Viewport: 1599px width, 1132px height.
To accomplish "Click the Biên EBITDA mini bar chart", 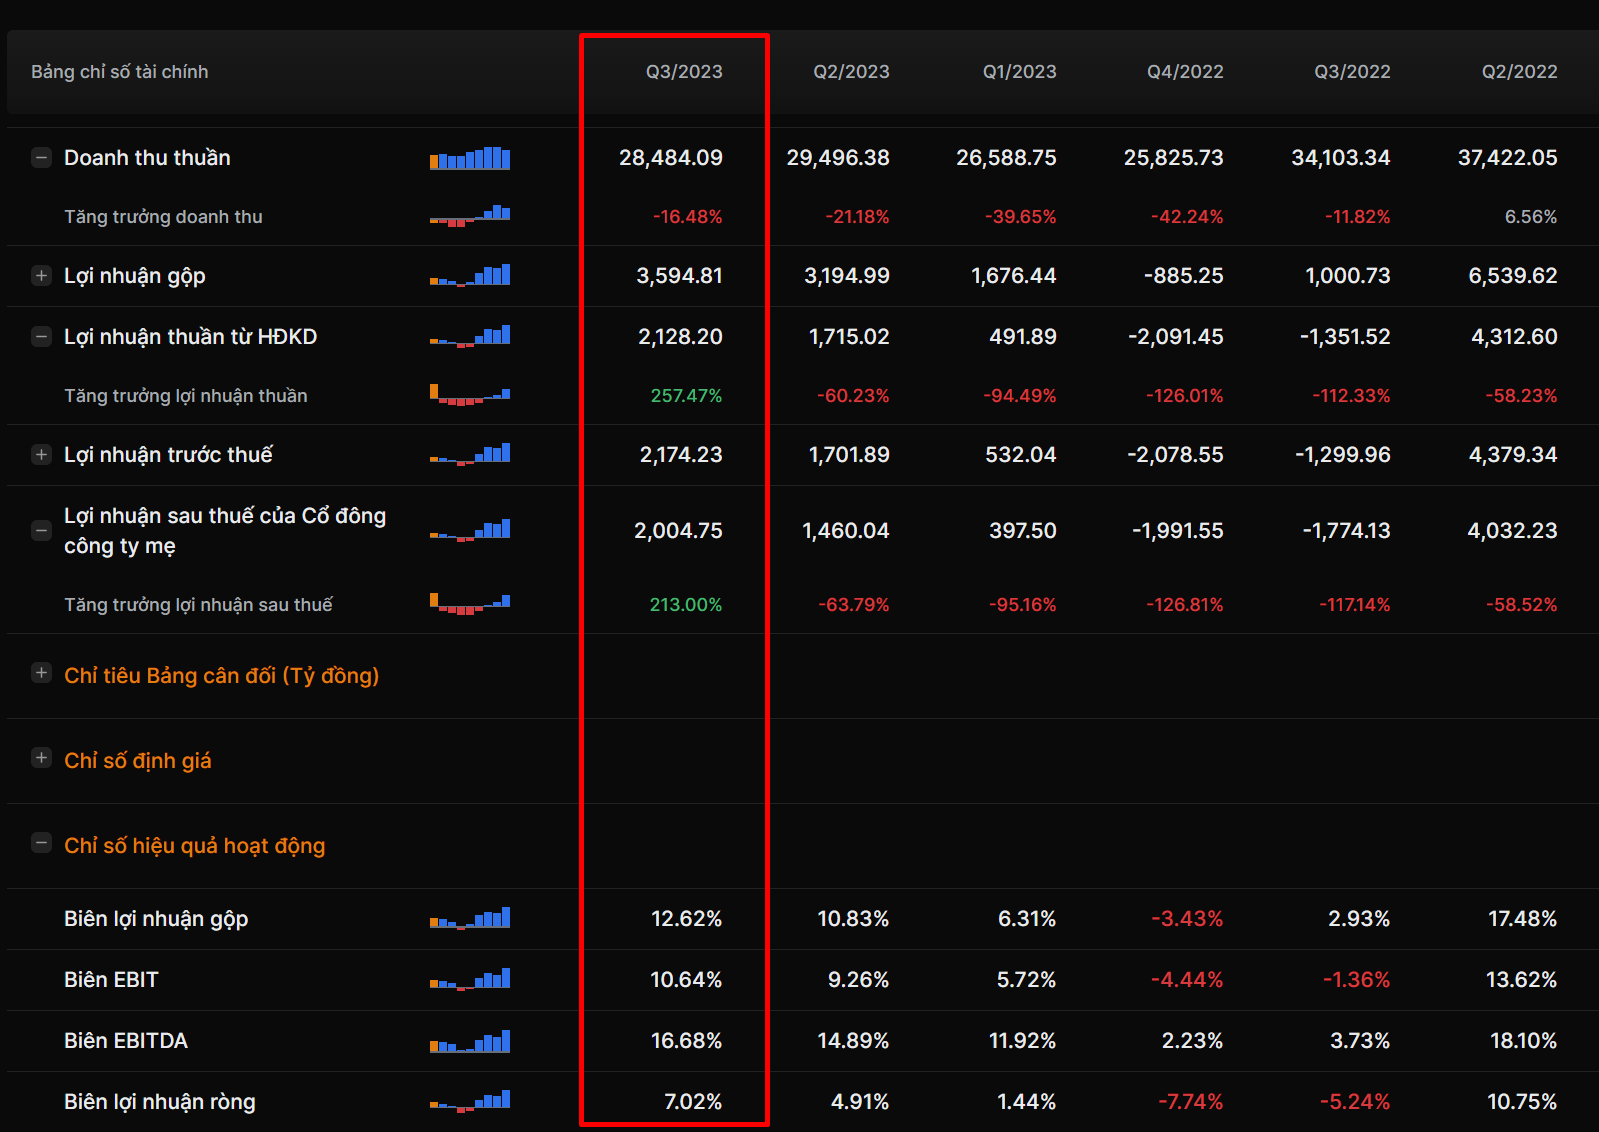I will point(470,1041).
